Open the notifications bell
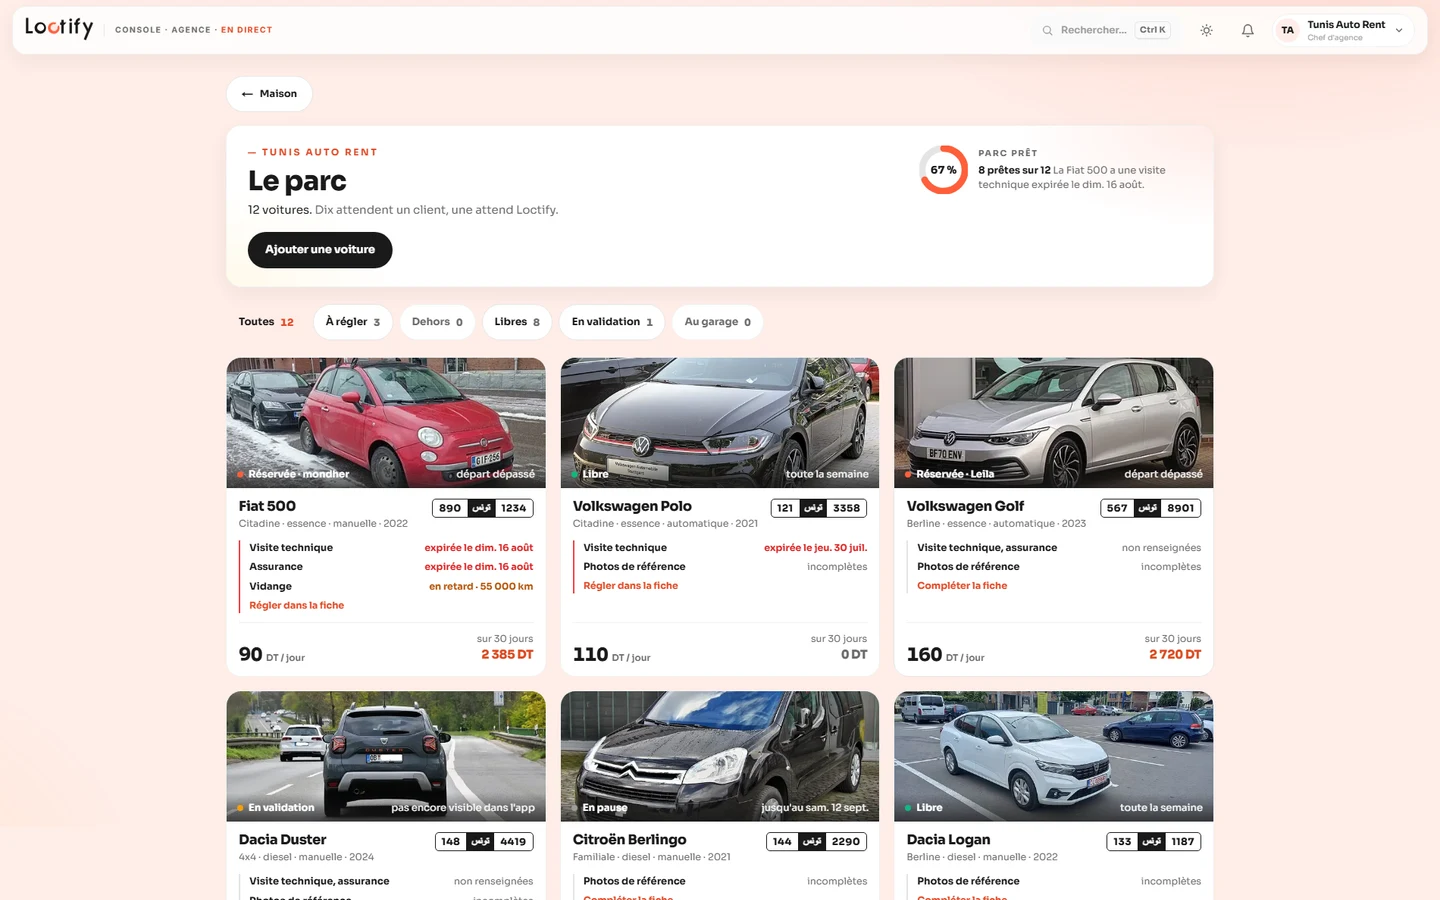This screenshot has height=900, width=1440. 1248,30
